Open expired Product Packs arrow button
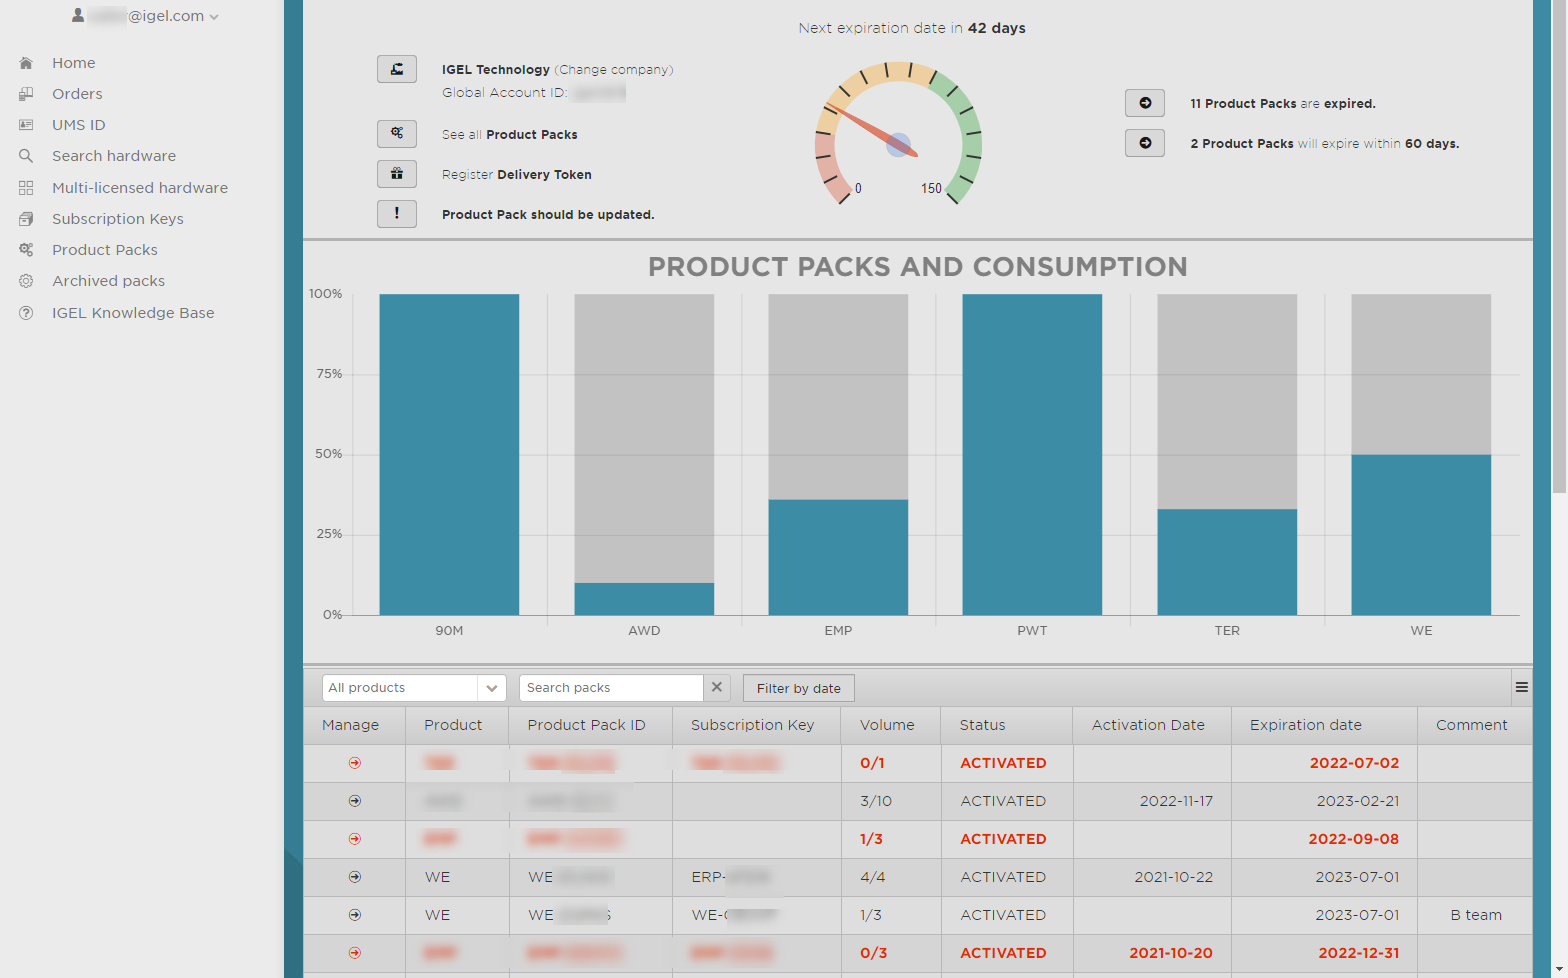This screenshot has height=978, width=1568. tap(1144, 103)
